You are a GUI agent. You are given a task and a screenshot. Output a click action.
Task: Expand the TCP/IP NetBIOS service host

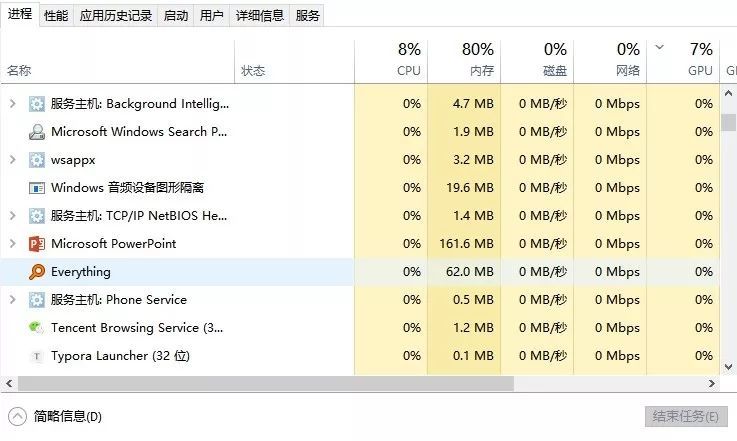(x=13, y=215)
